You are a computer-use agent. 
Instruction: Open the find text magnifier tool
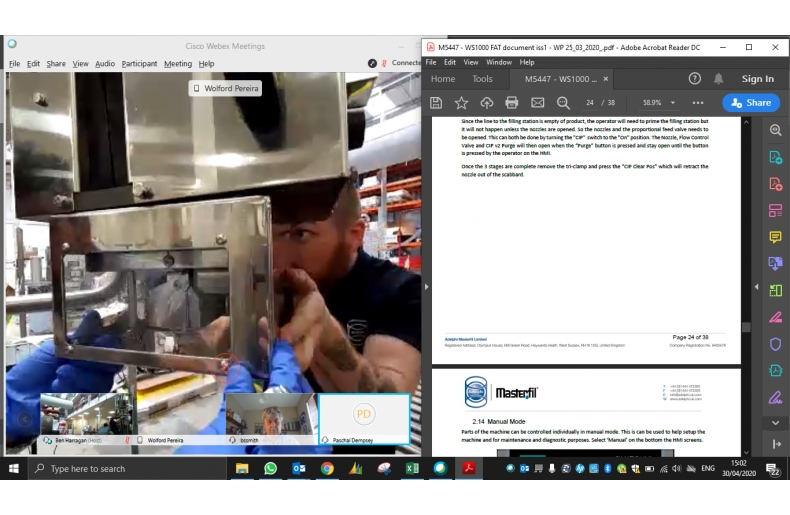pyautogui.click(x=563, y=103)
